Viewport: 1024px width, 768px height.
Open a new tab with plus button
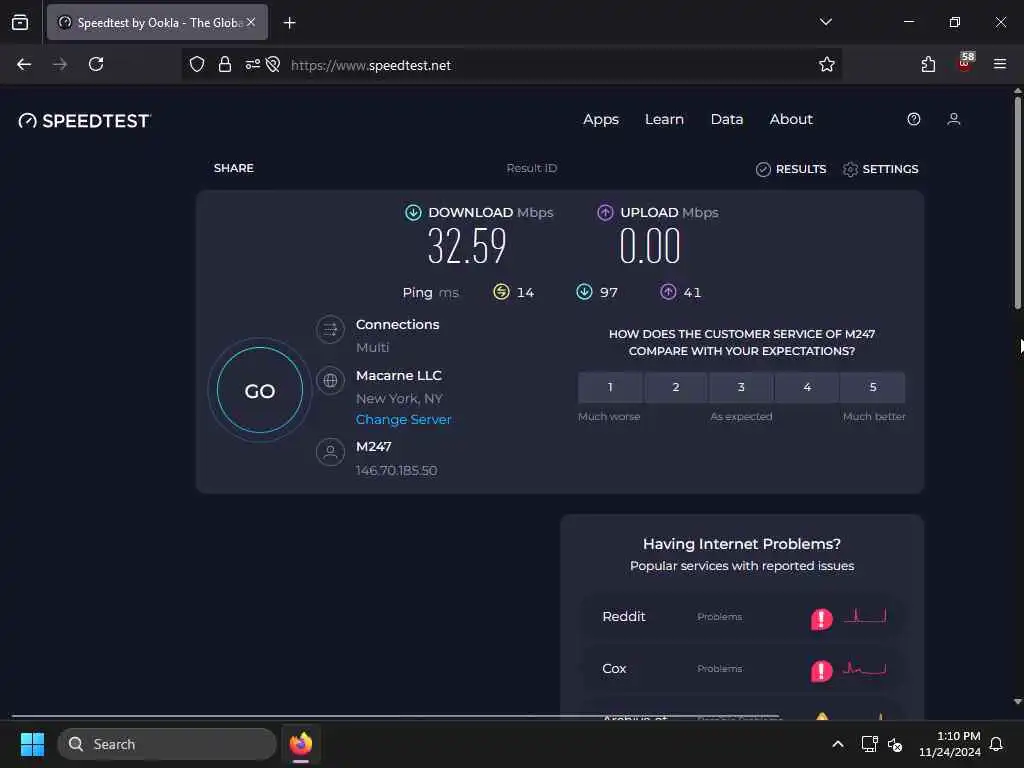[x=289, y=22]
